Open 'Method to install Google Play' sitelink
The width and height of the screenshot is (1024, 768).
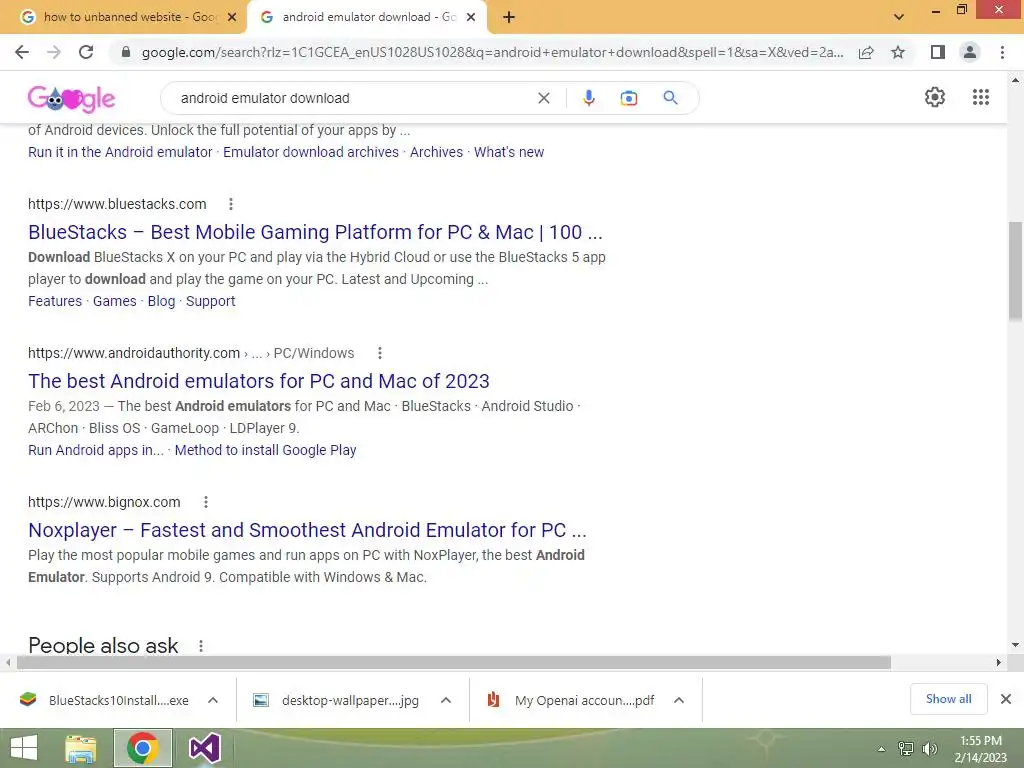tap(265, 450)
